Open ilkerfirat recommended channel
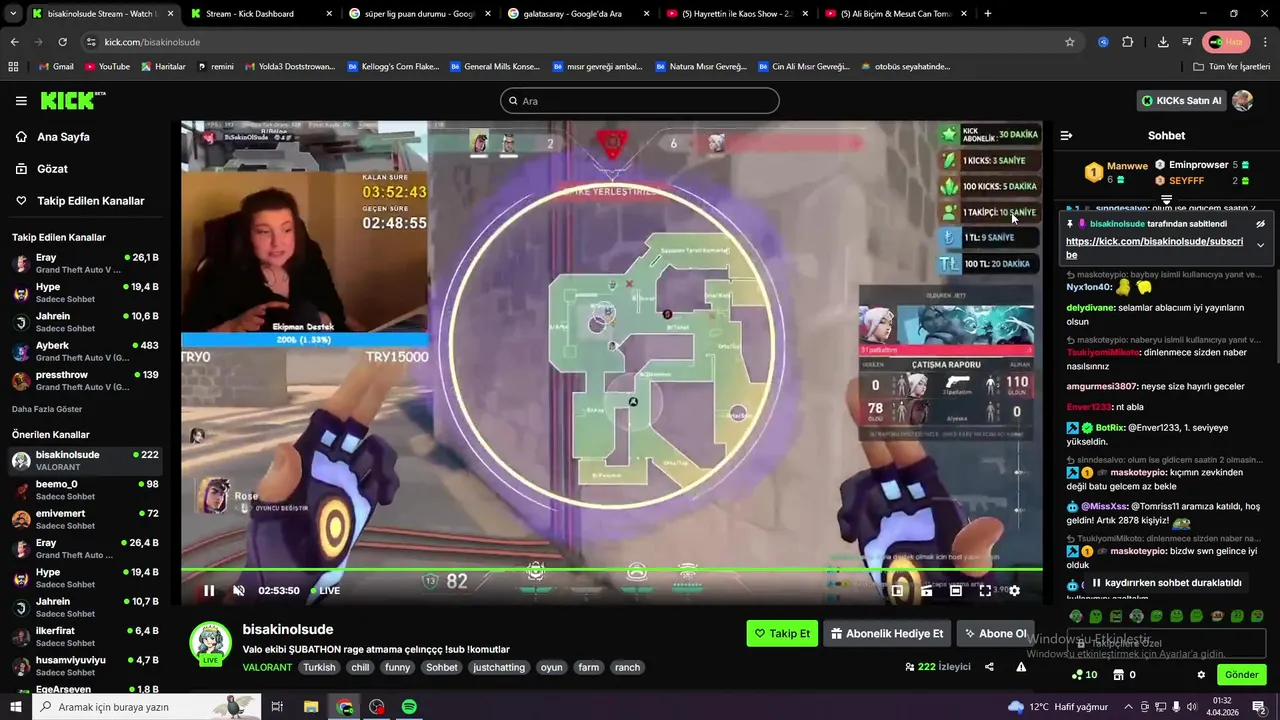Viewport: 1280px width, 720px height. tap(85, 637)
